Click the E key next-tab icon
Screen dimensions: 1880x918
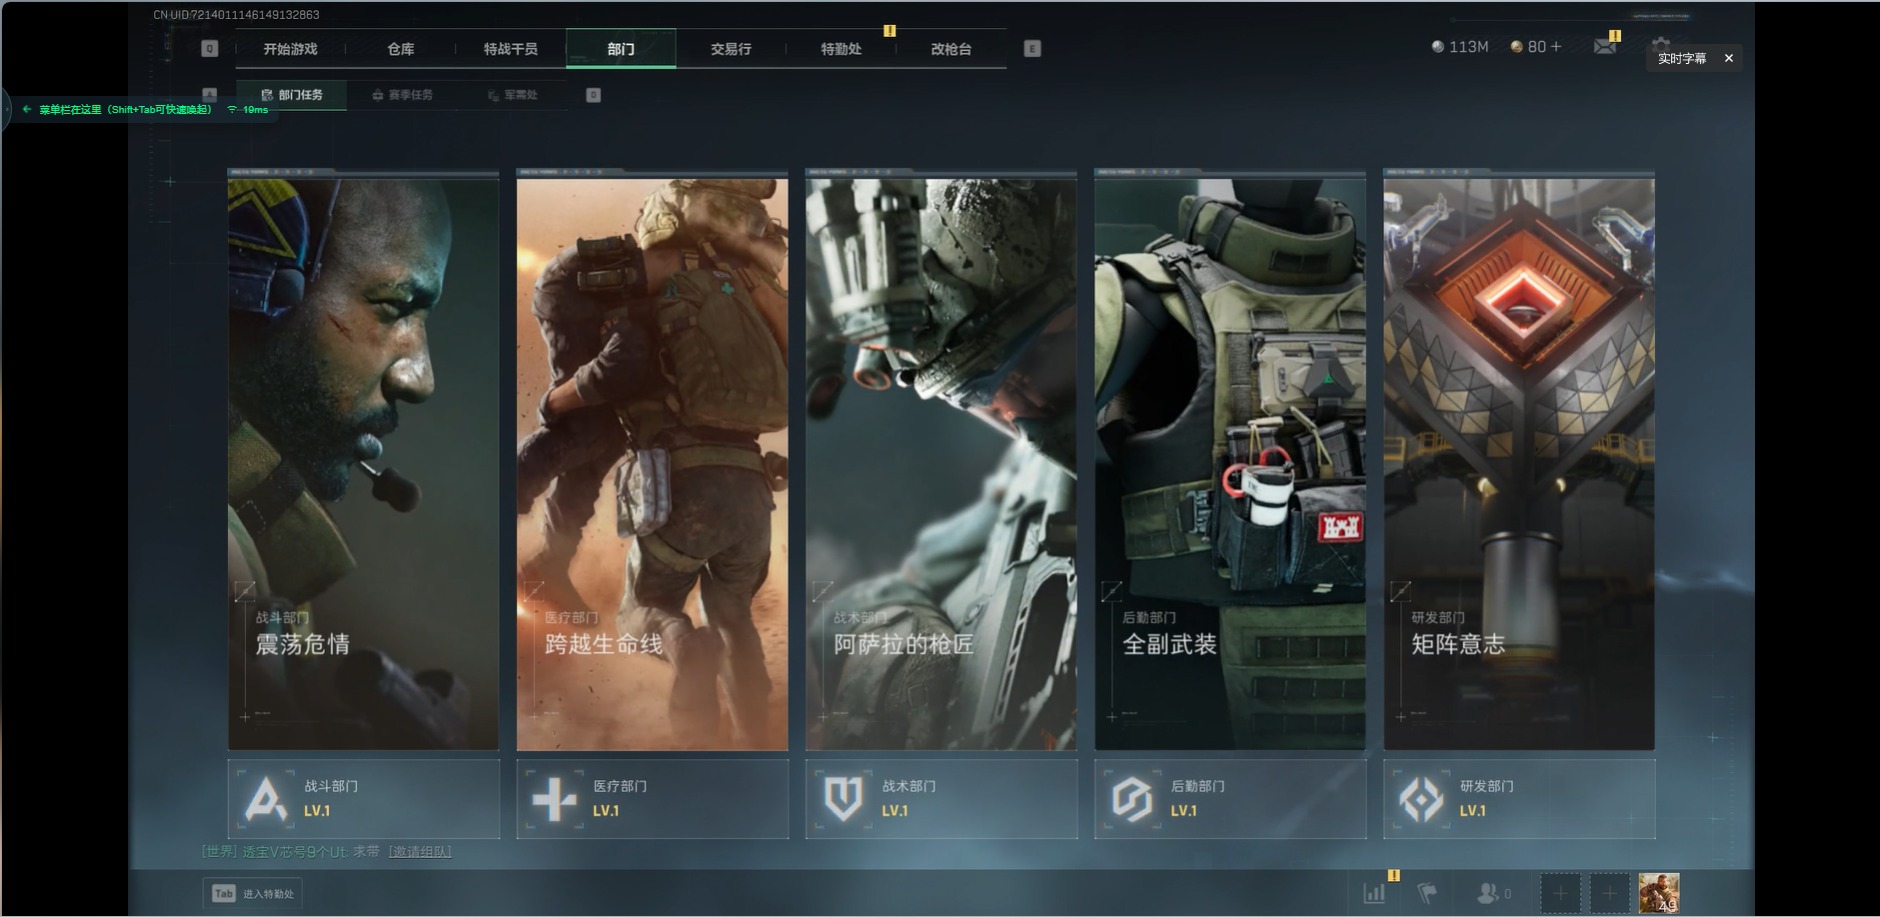(1033, 49)
